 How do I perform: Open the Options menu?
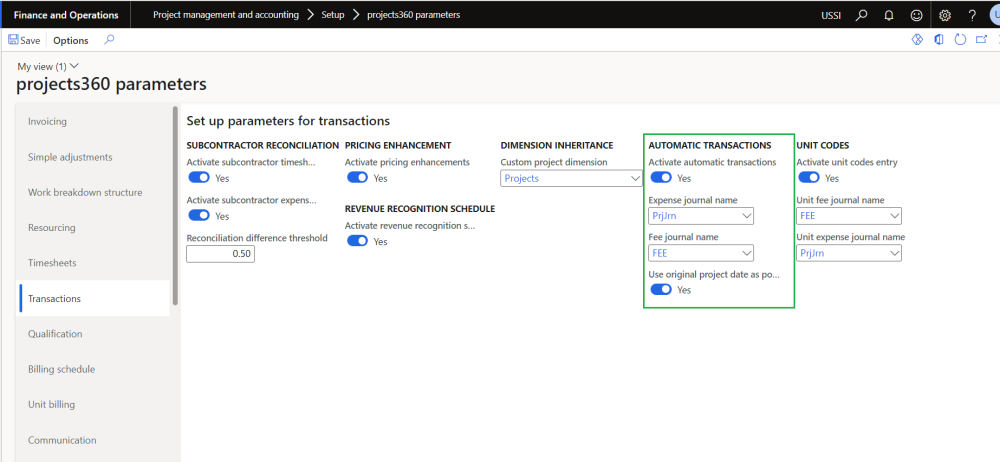(71, 41)
